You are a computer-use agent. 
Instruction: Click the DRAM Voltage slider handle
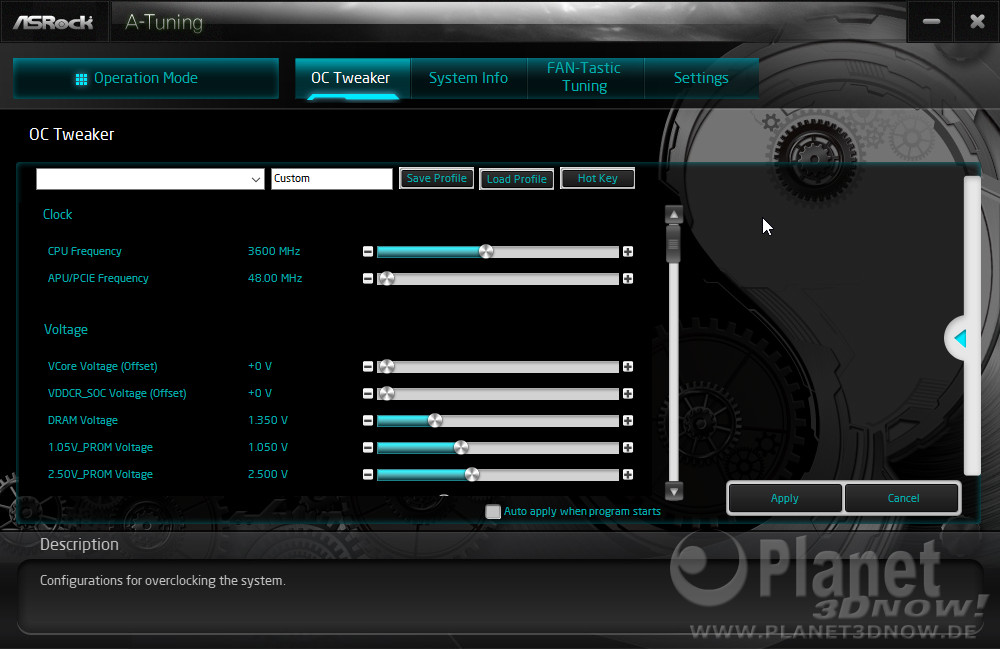[435, 421]
